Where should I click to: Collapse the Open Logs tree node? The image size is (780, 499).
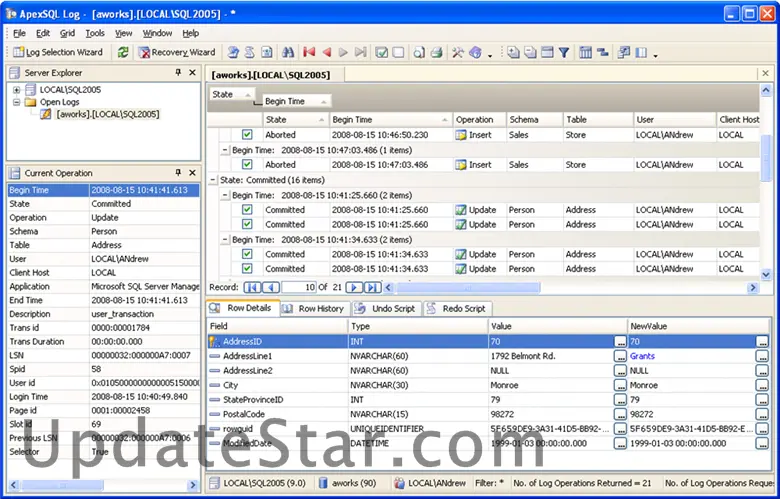pos(16,102)
